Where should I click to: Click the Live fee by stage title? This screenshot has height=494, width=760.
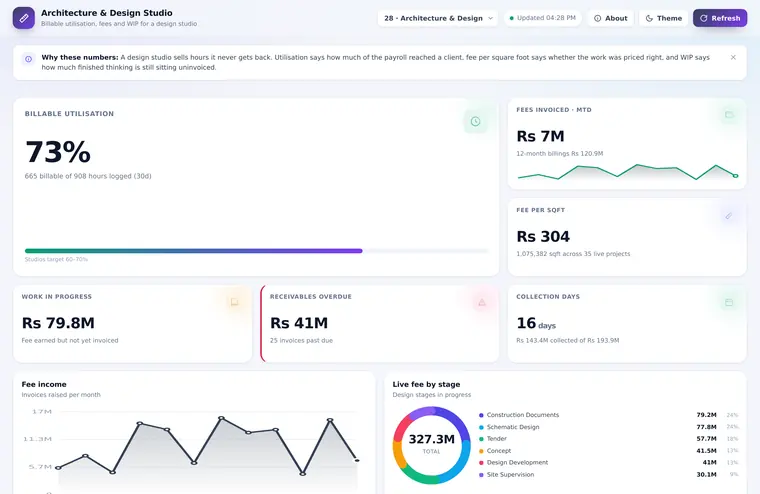[427, 384]
